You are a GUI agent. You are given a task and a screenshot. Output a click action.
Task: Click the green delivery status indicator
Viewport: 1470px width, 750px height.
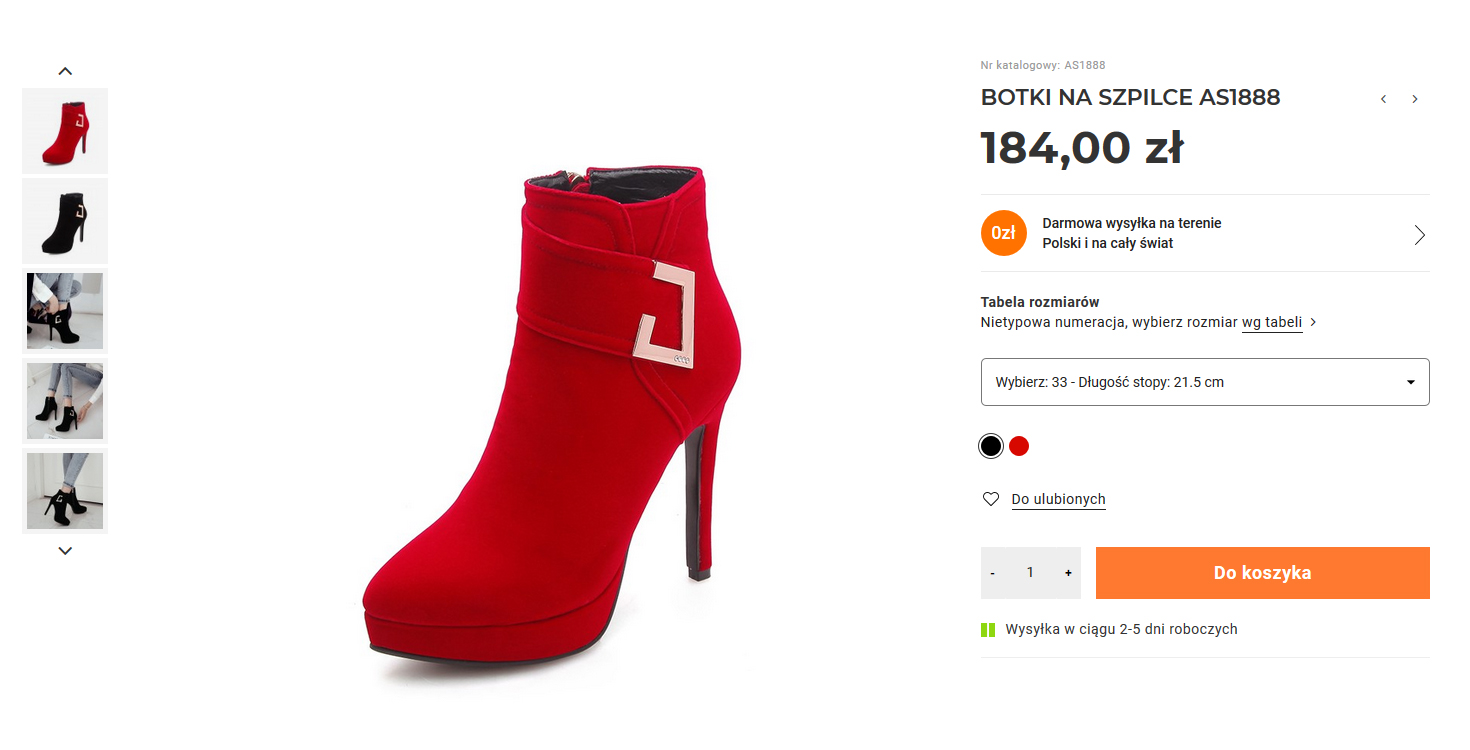pos(988,630)
